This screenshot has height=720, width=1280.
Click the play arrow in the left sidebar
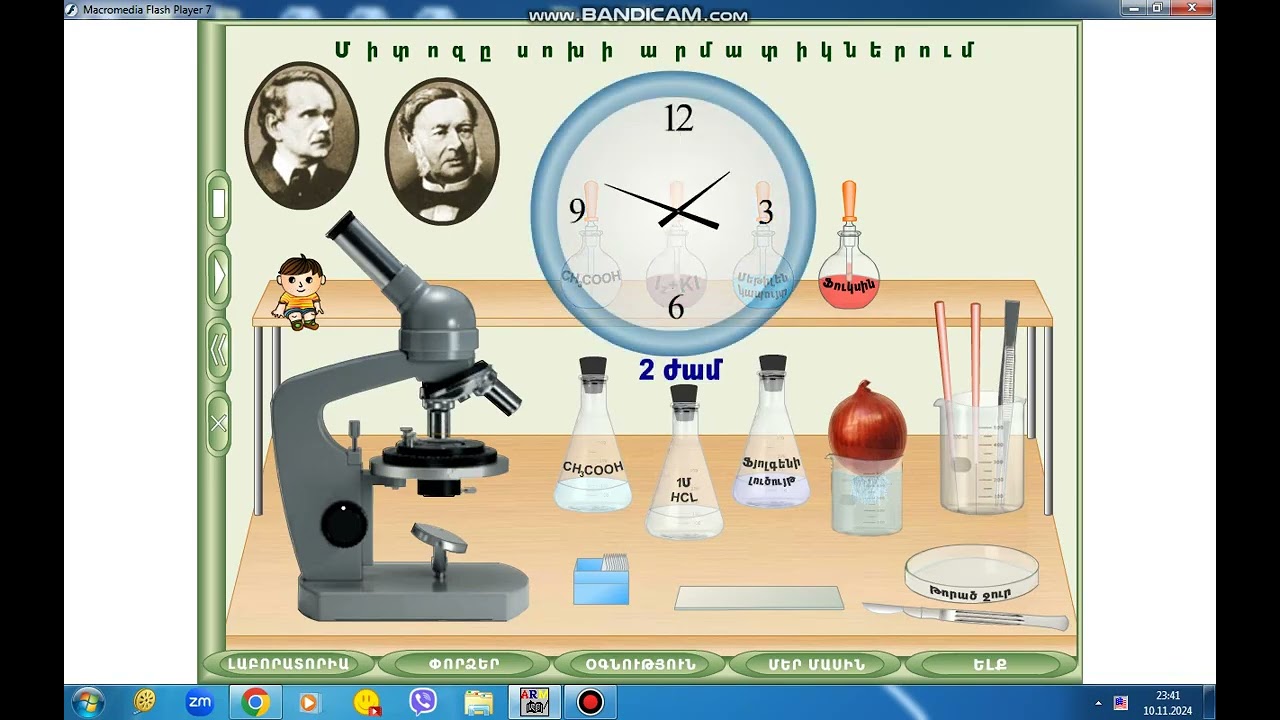(218, 276)
